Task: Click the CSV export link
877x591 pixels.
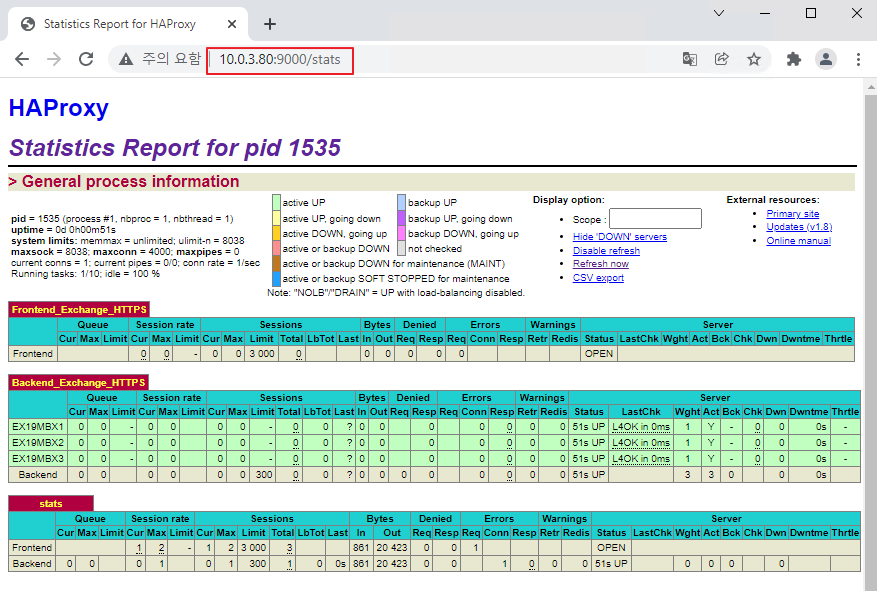Action: point(598,278)
